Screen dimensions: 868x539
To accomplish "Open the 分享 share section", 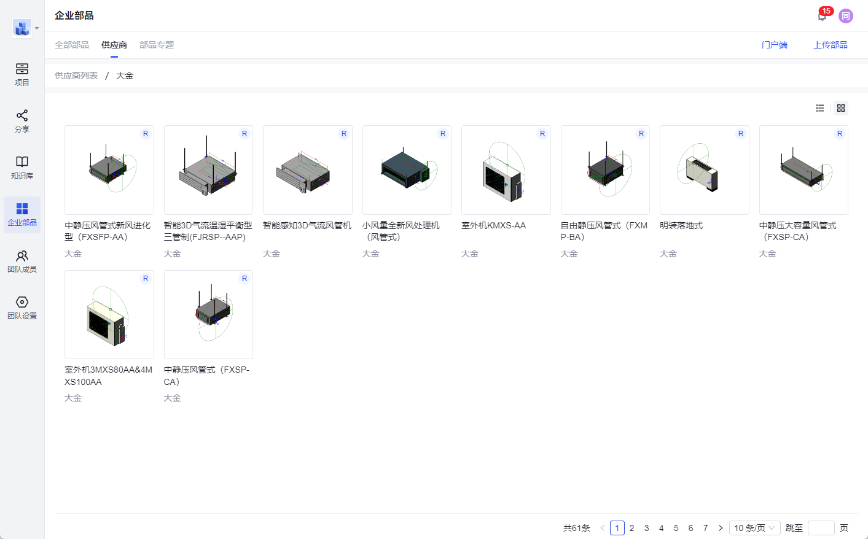I will point(22,121).
